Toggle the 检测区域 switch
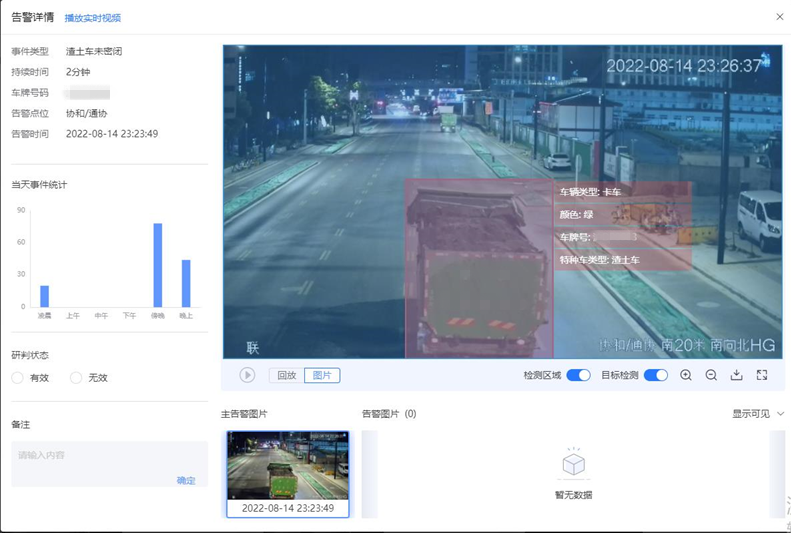 (578, 375)
